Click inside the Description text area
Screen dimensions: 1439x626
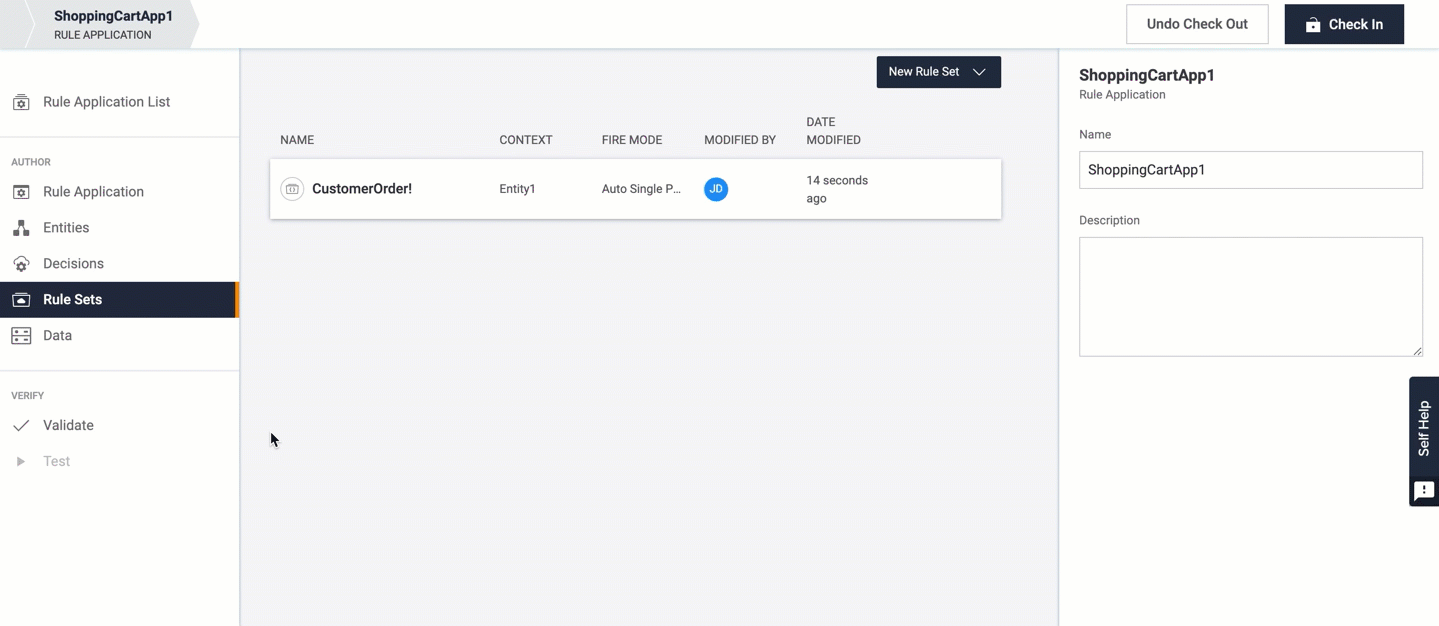pos(1250,296)
